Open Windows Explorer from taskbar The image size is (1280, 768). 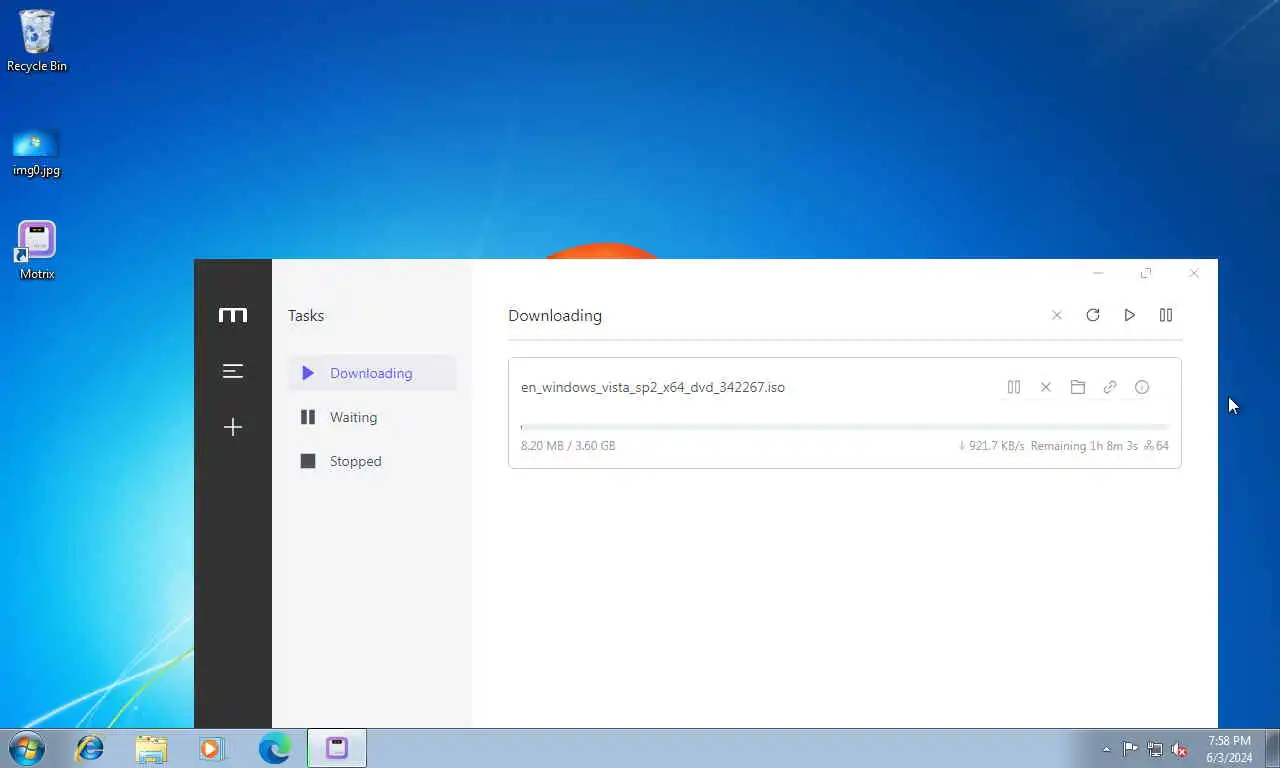151,748
